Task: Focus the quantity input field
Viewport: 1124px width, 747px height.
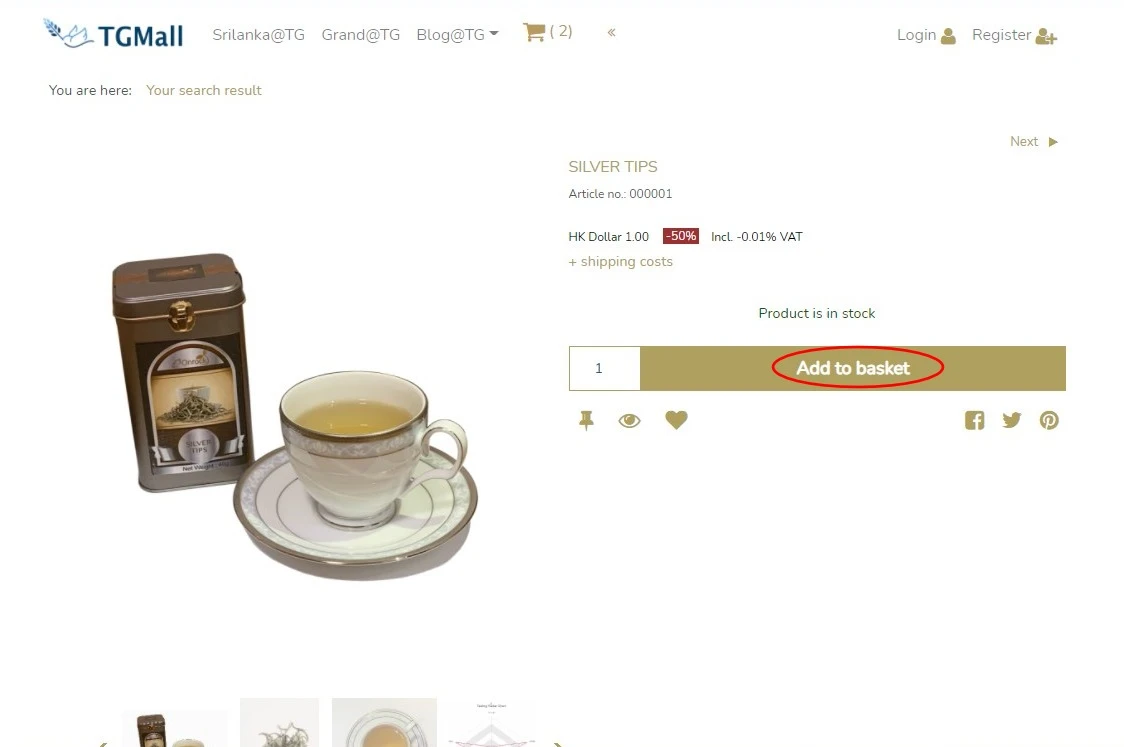Action: point(604,368)
